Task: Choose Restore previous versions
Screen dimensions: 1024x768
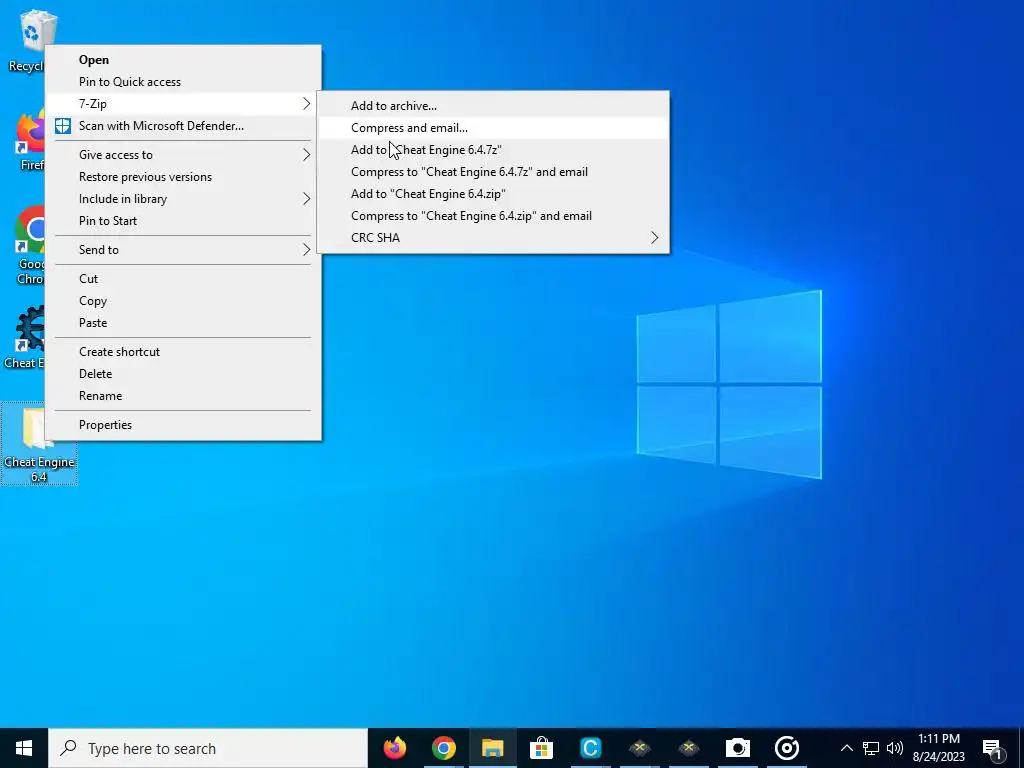Action: [184, 177]
